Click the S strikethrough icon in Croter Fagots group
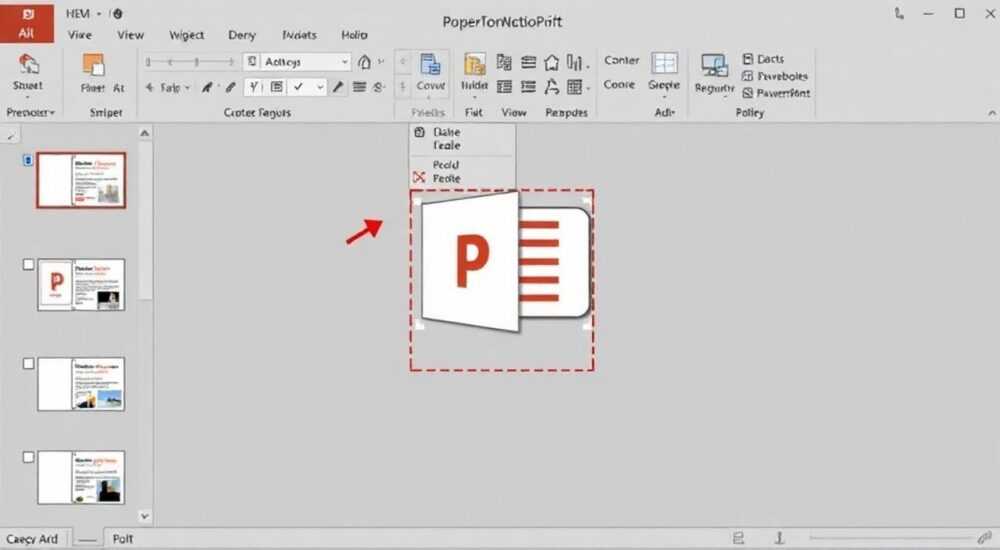1000x550 pixels. (x=379, y=87)
